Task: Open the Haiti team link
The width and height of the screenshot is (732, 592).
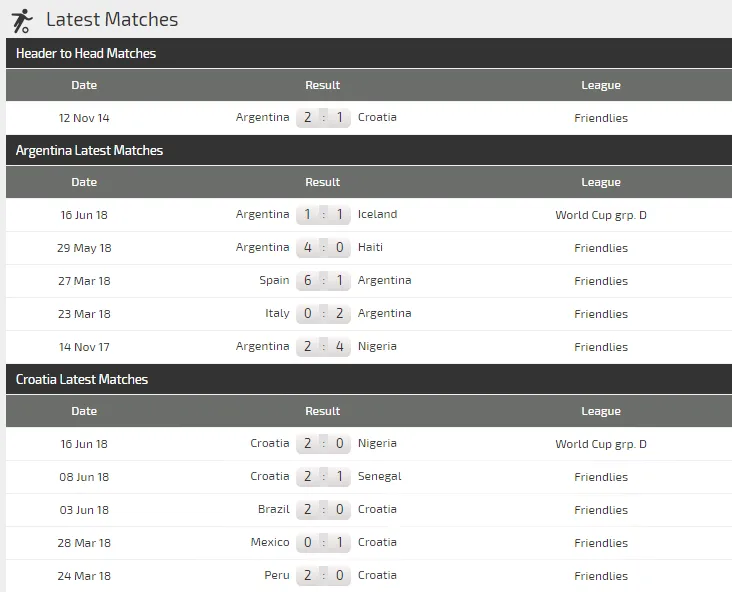Action: tap(370, 247)
